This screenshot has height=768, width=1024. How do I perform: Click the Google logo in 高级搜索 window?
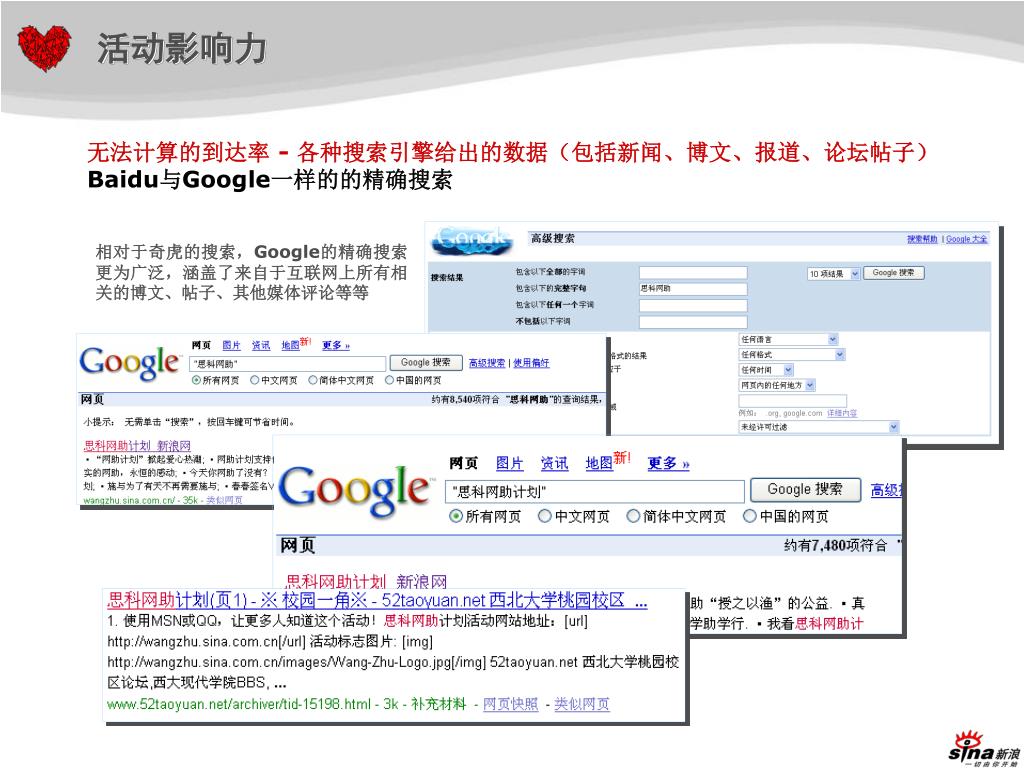(x=472, y=241)
